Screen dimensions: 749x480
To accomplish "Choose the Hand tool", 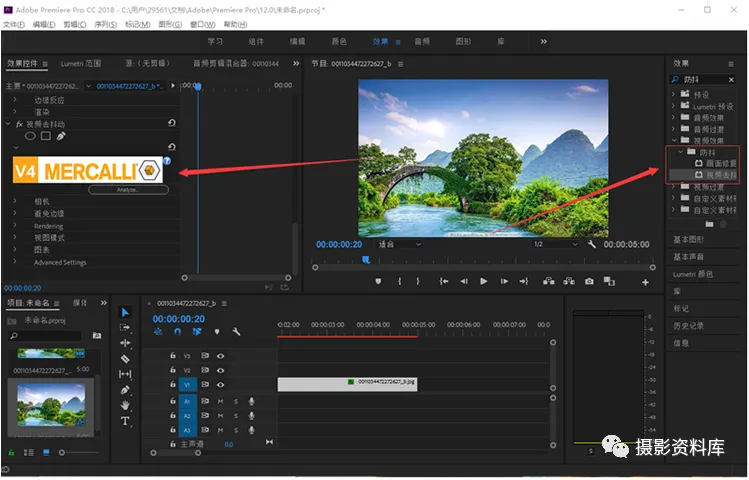I will 125,405.
